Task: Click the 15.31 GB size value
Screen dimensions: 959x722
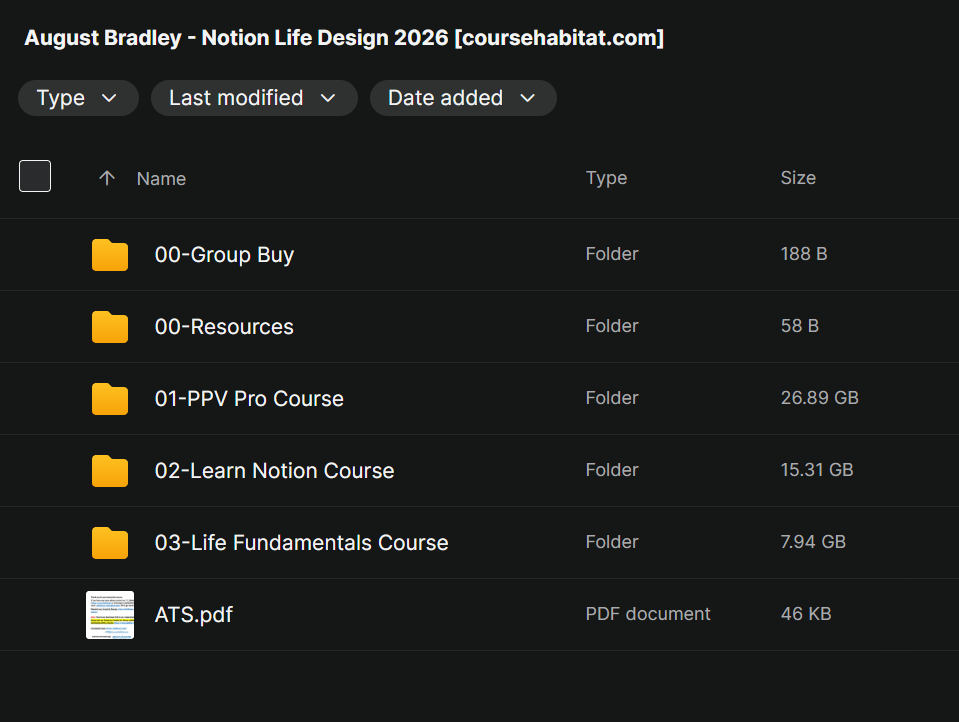Action: coord(817,470)
